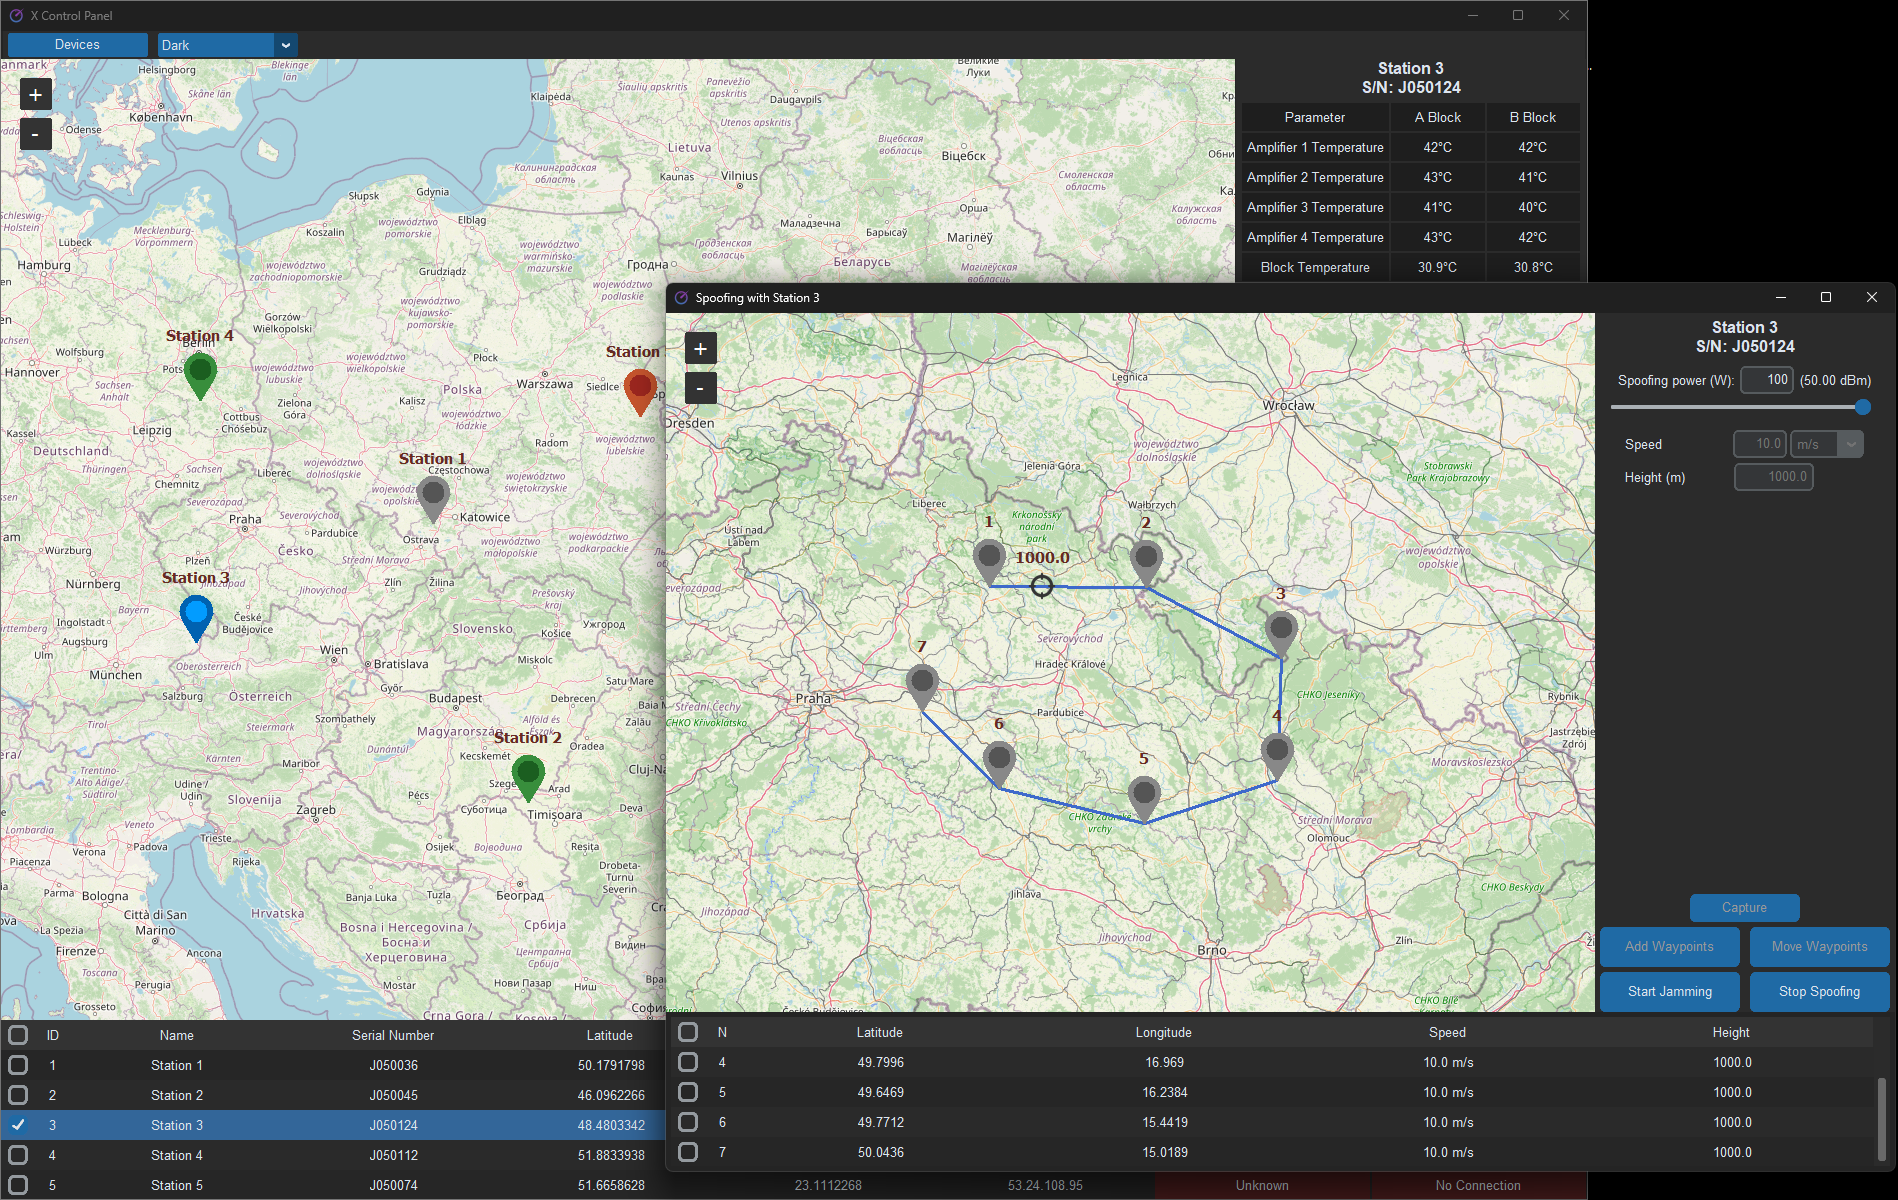Uncheck the Station 3 row checkbox
The width and height of the screenshot is (1898, 1200).
18,1125
